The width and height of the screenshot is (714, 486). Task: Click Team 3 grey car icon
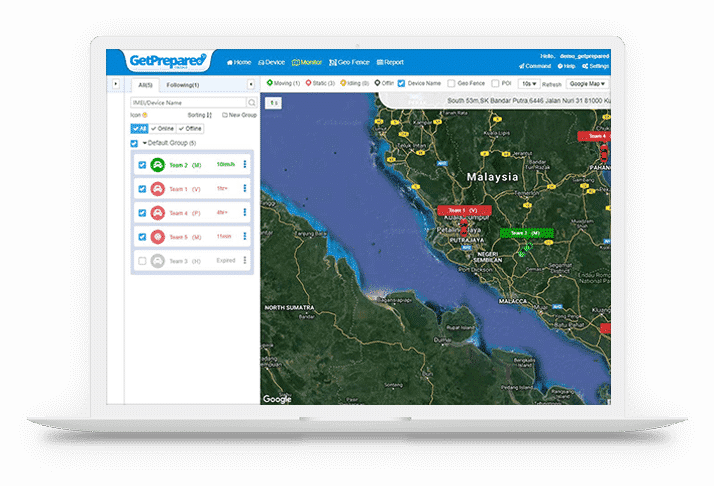click(158, 261)
